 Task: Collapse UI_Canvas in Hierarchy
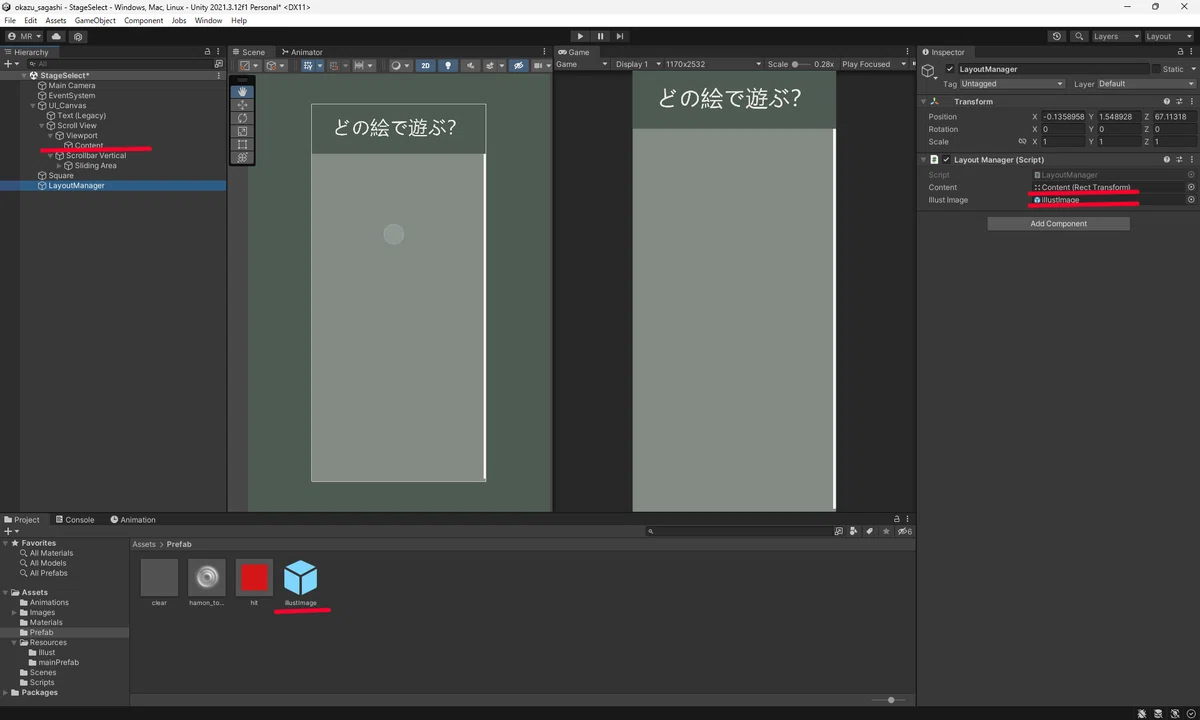coord(33,106)
